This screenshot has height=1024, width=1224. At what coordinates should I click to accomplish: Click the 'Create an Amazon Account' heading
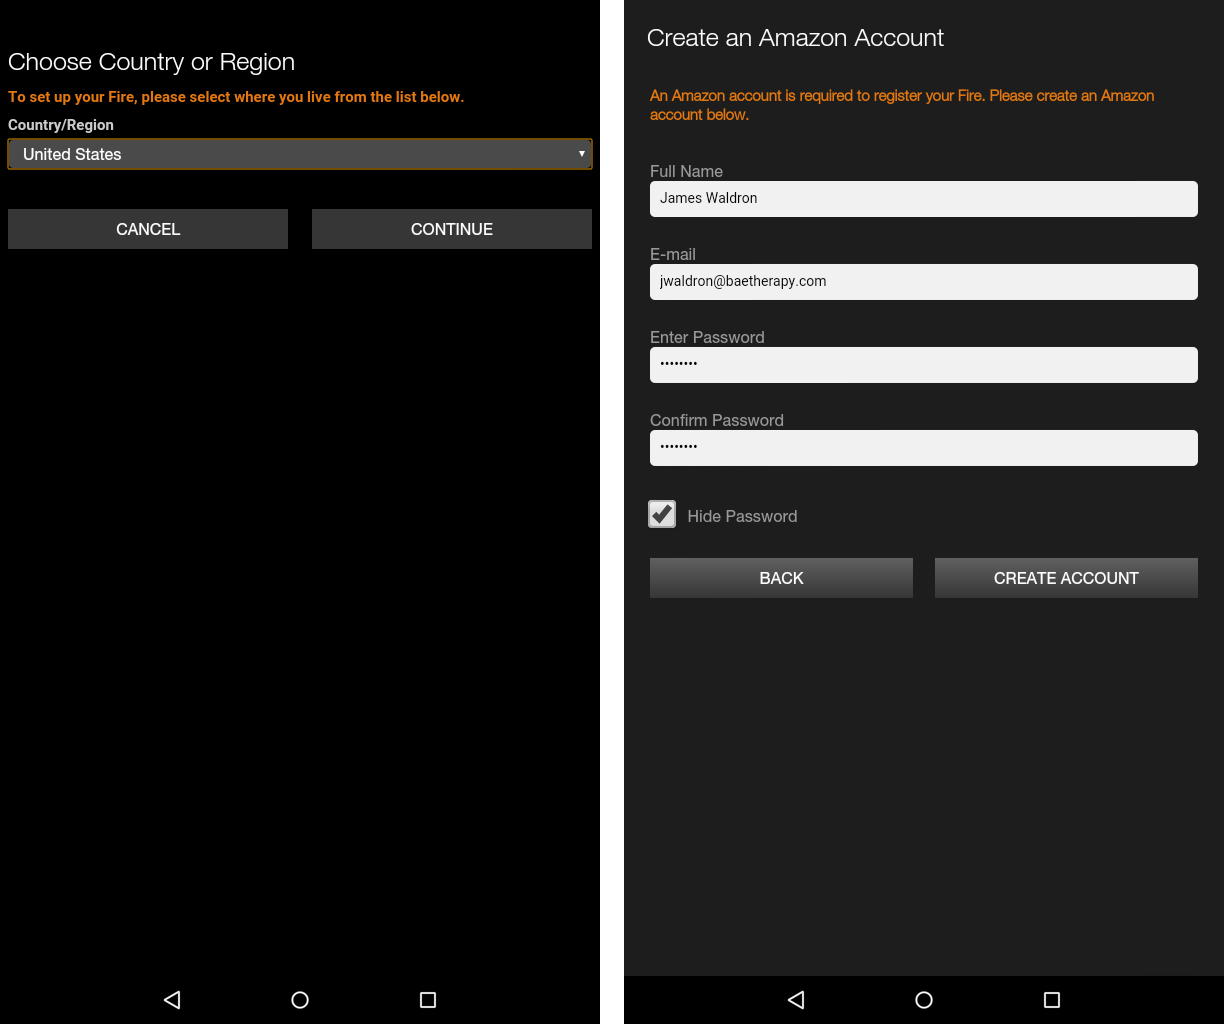pyautogui.click(x=795, y=38)
